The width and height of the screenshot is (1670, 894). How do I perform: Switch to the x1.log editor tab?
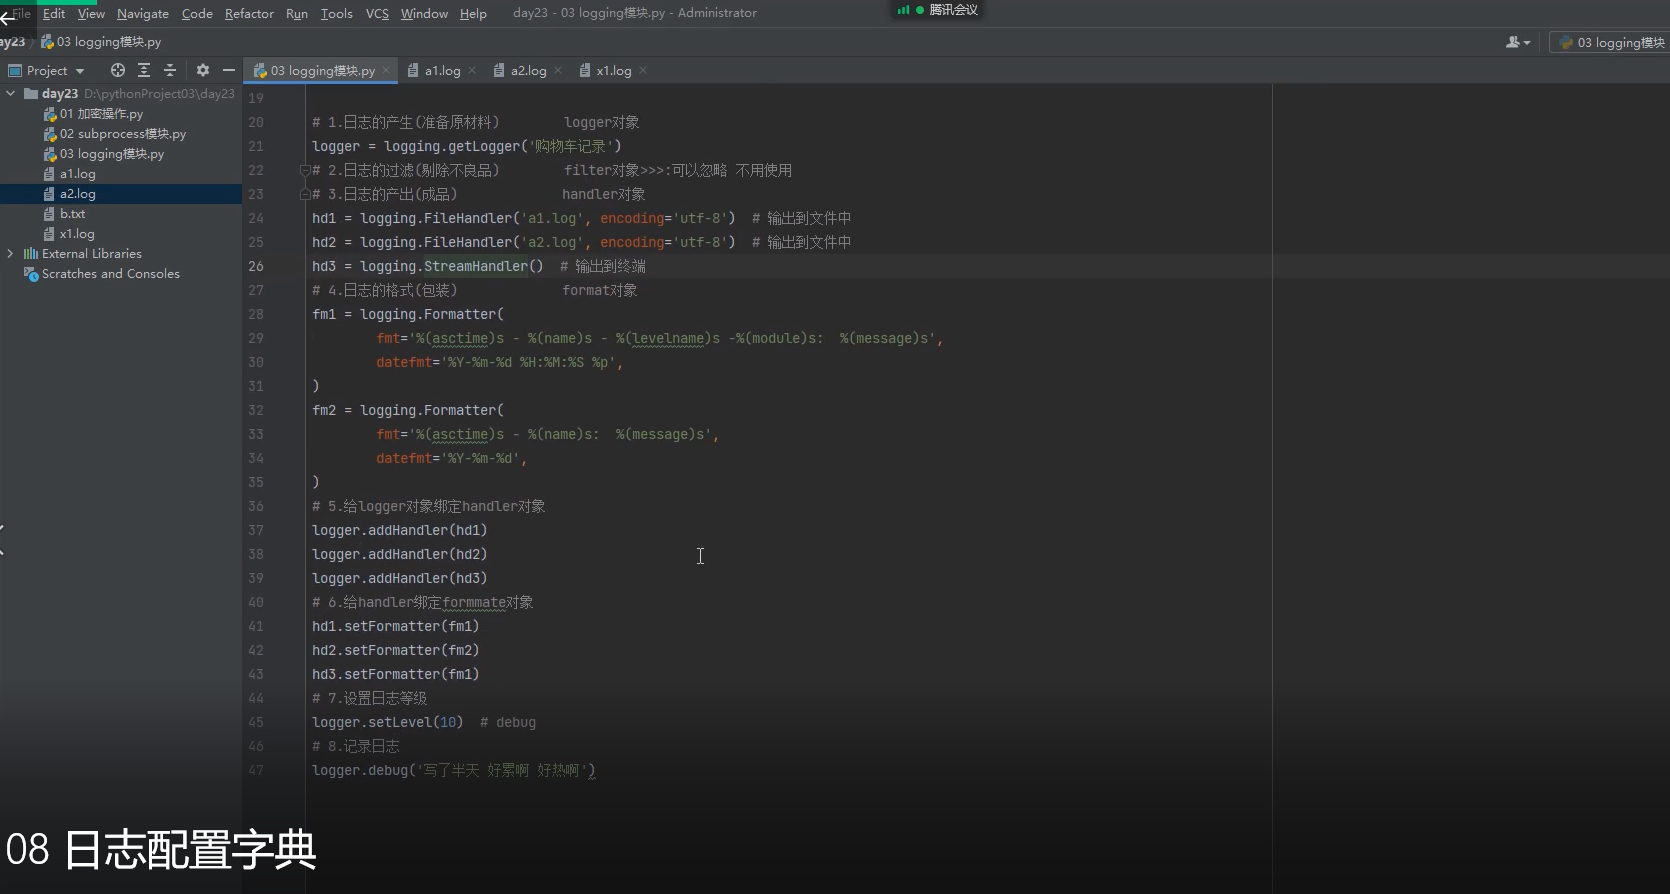(614, 70)
